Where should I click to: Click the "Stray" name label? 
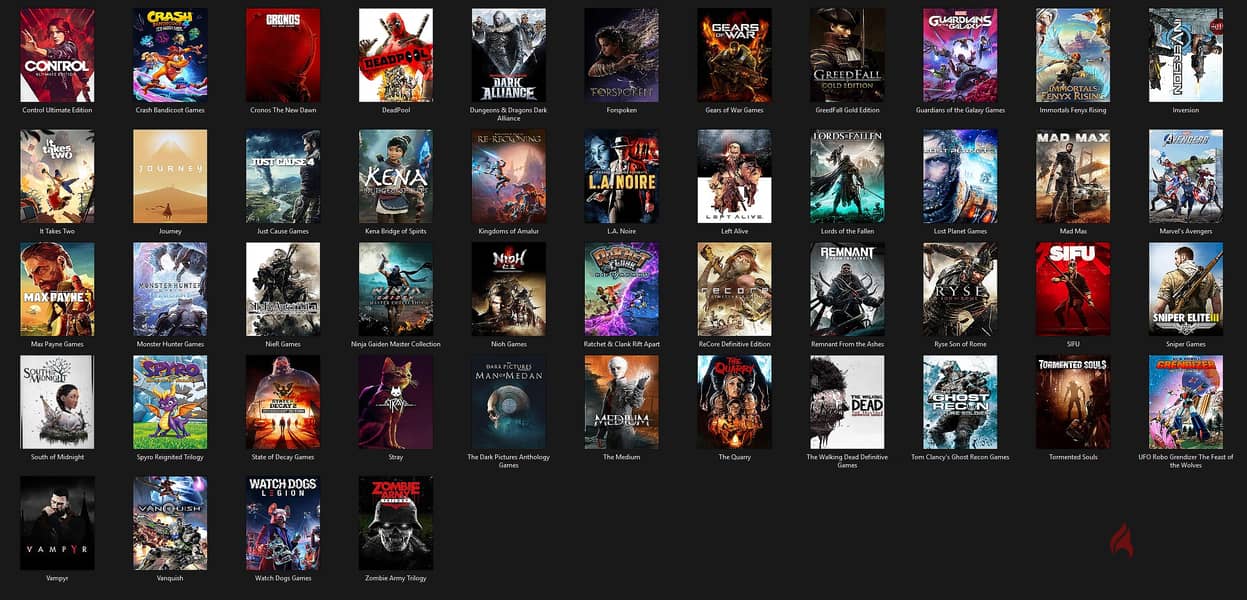(396, 457)
